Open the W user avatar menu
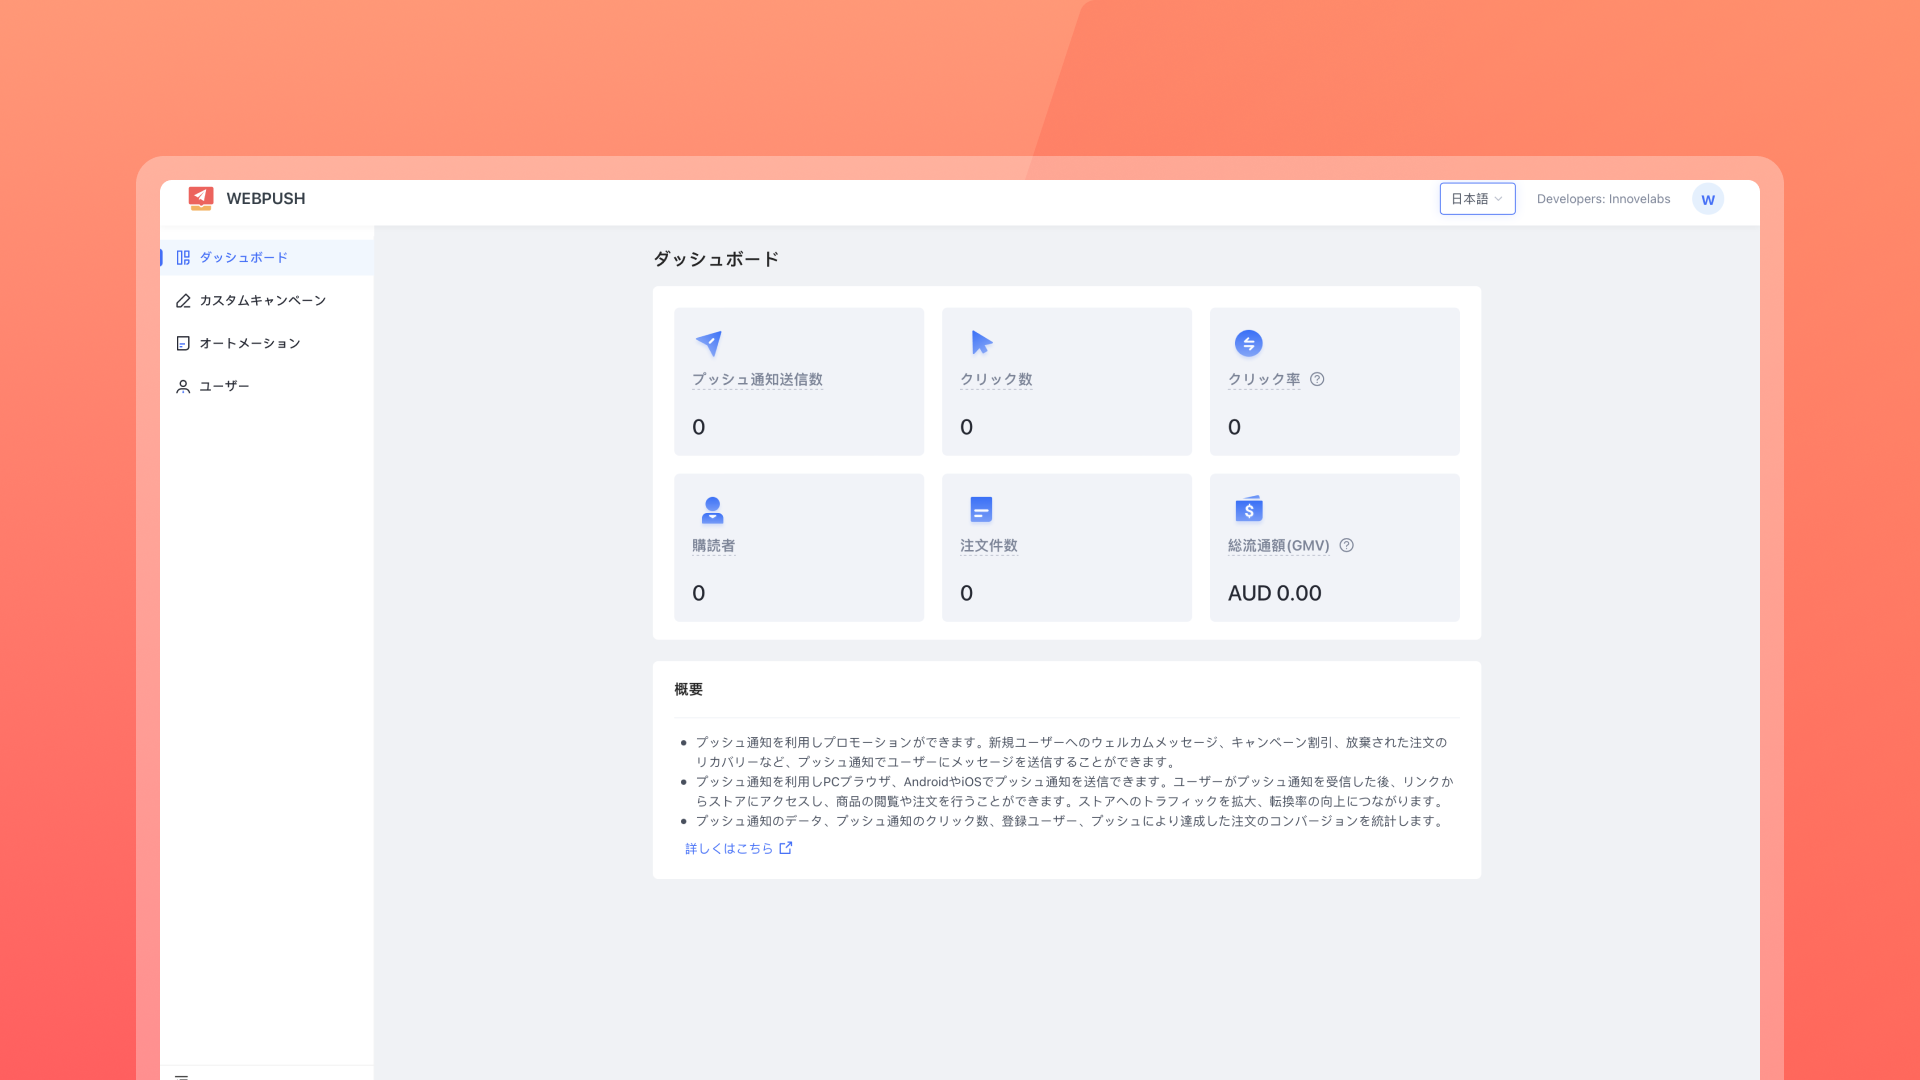 (1707, 199)
